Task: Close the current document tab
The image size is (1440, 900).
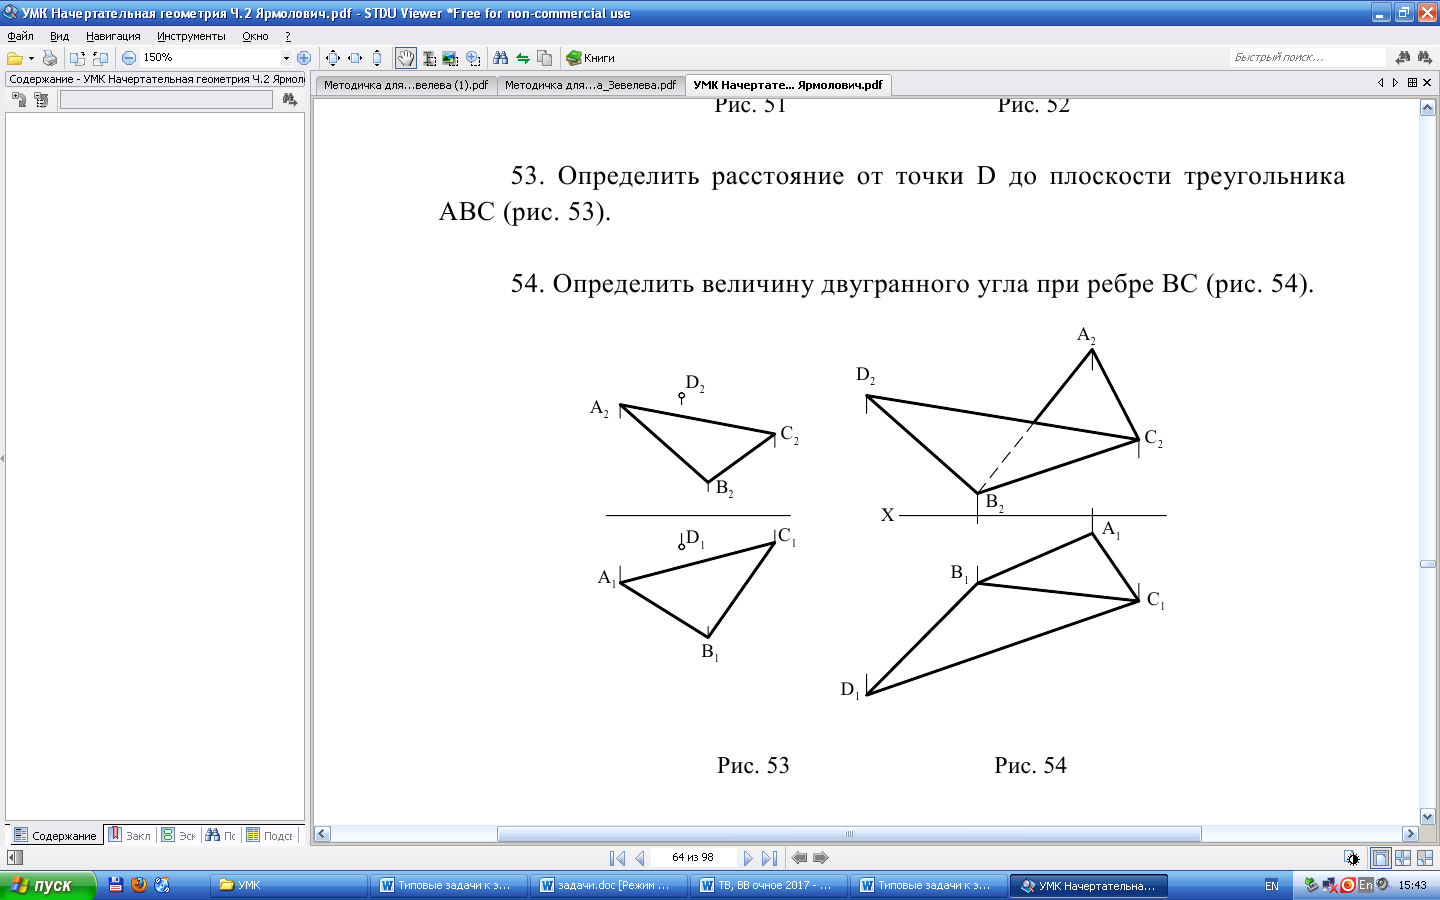Action: tap(1427, 83)
